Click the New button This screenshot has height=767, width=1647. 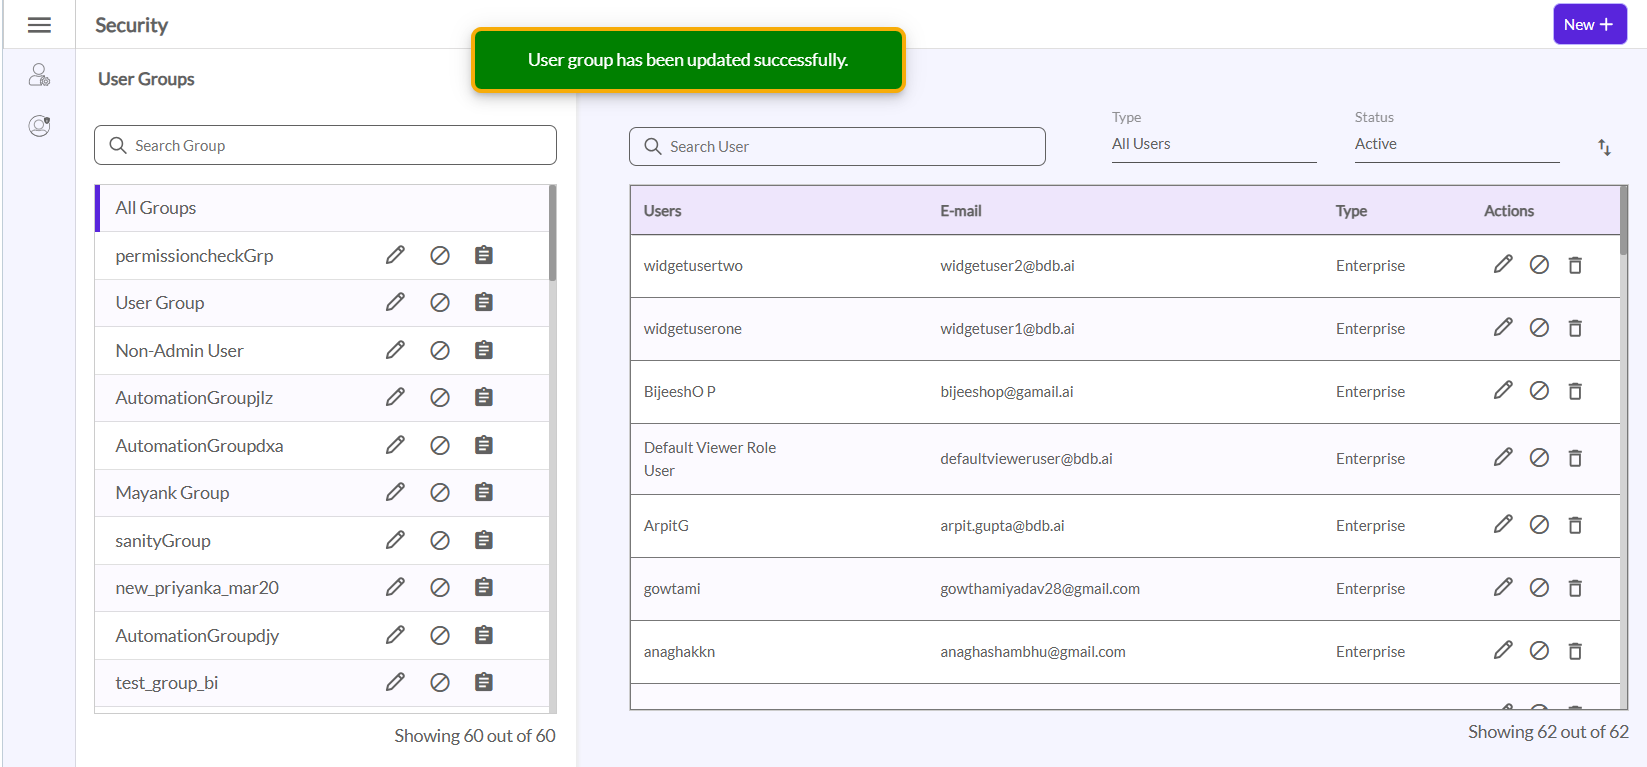[x=1588, y=25]
